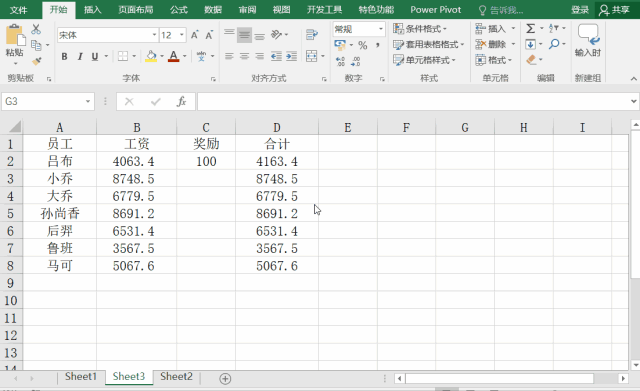The width and height of the screenshot is (640, 391).
Task: Decrease indent icon
Action: coord(276,56)
